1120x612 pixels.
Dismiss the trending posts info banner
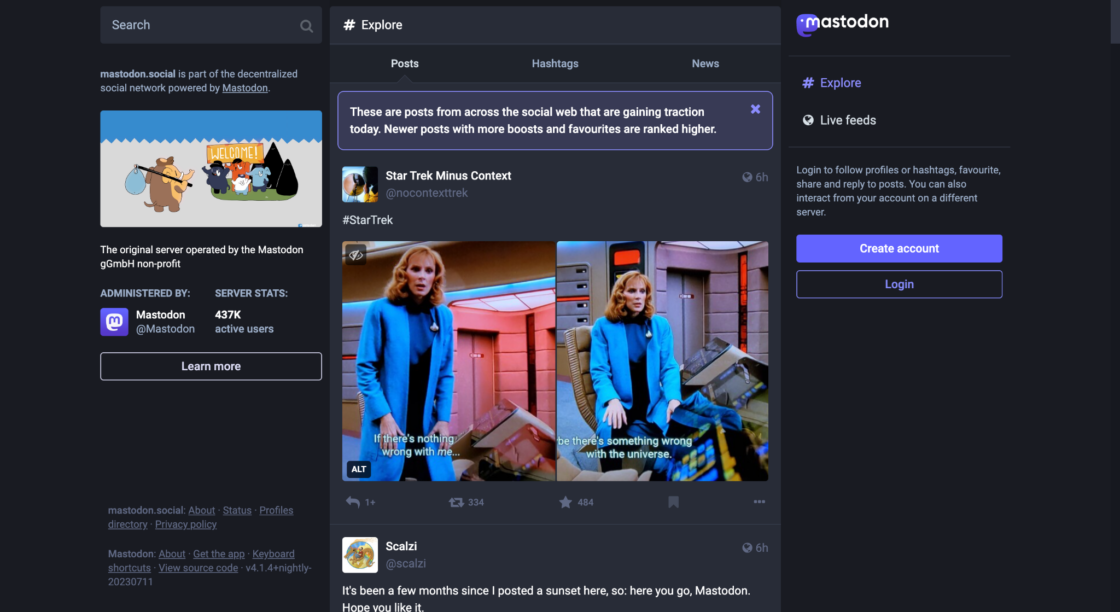click(755, 109)
